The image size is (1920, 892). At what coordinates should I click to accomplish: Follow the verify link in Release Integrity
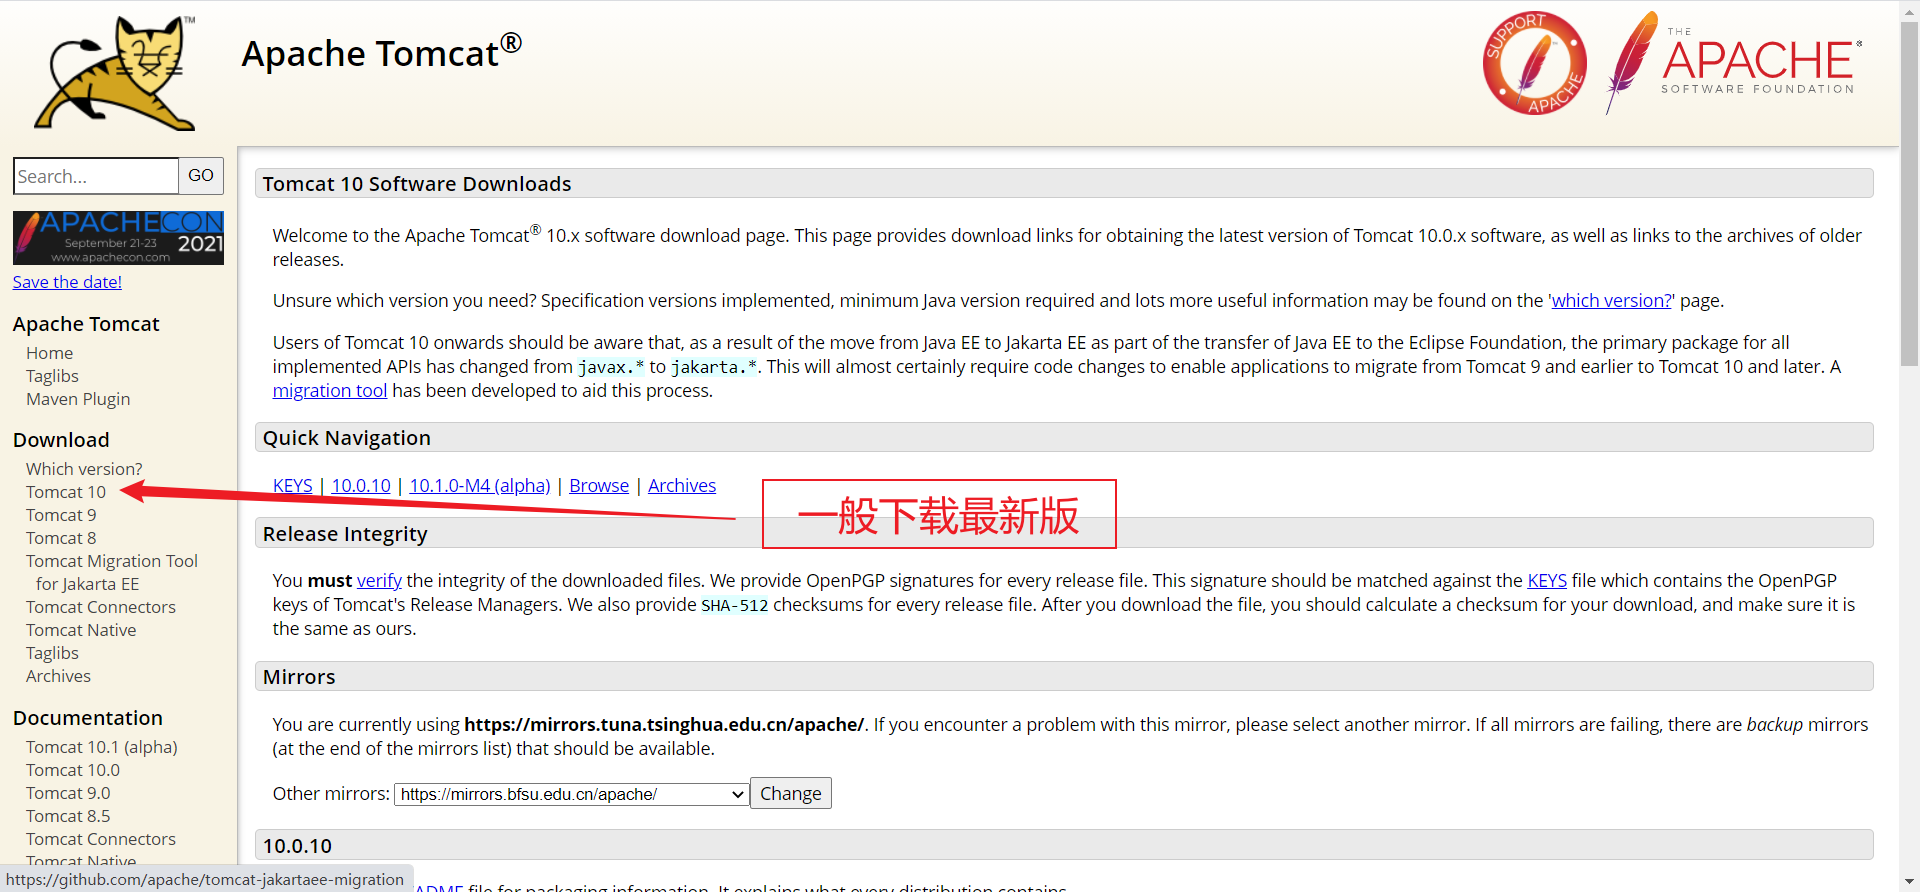point(379,581)
